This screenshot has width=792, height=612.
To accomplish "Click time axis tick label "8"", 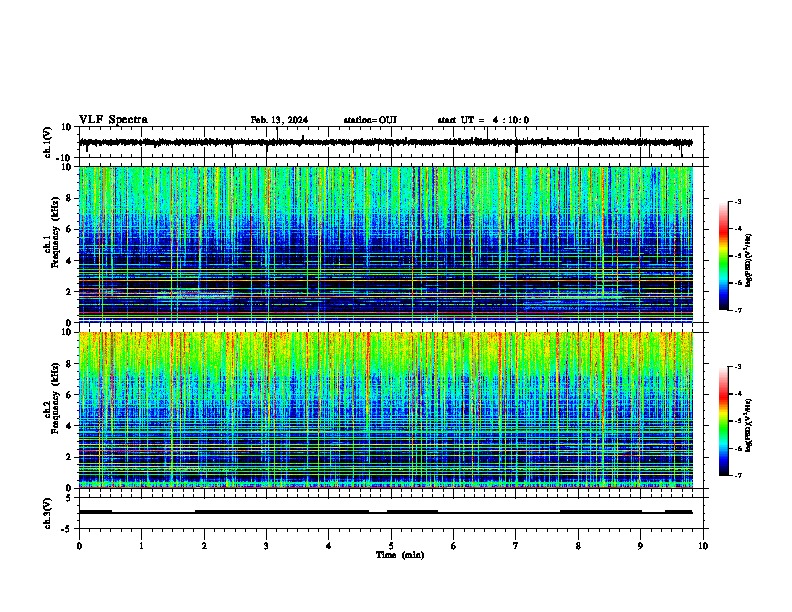I will [x=578, y=546].
